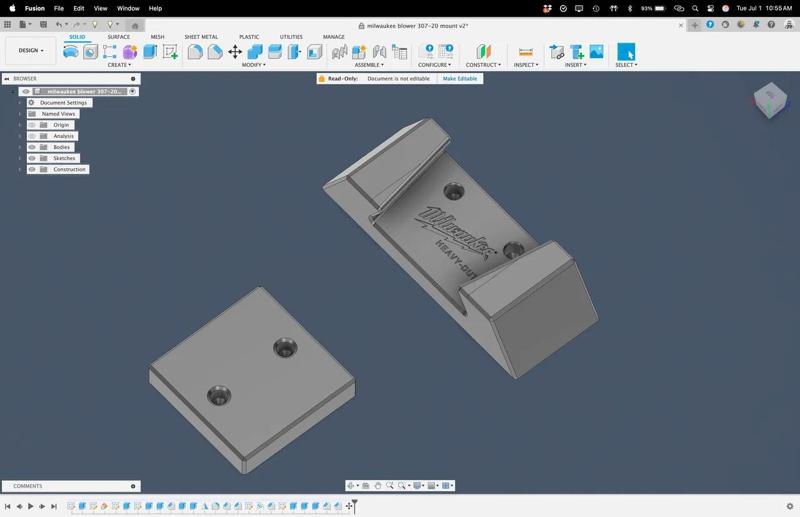
Task: Click the Make Editable link
Action: tap(460, 78)
